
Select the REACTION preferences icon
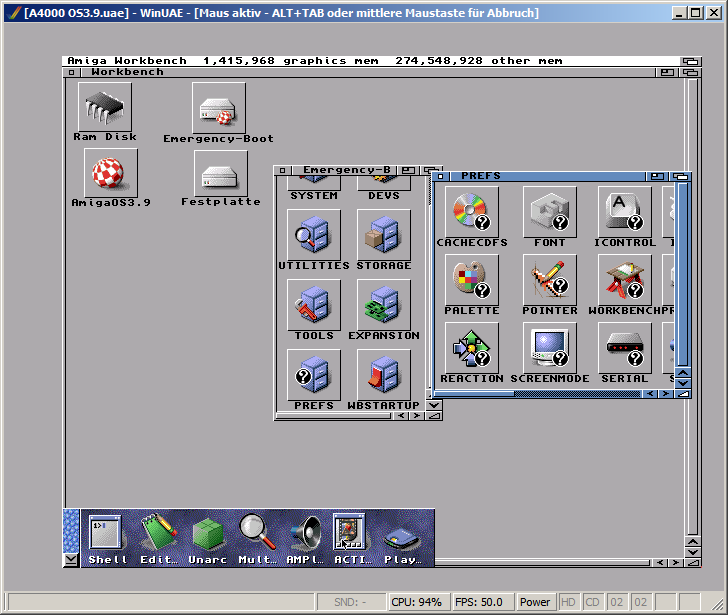coord(472,348)
